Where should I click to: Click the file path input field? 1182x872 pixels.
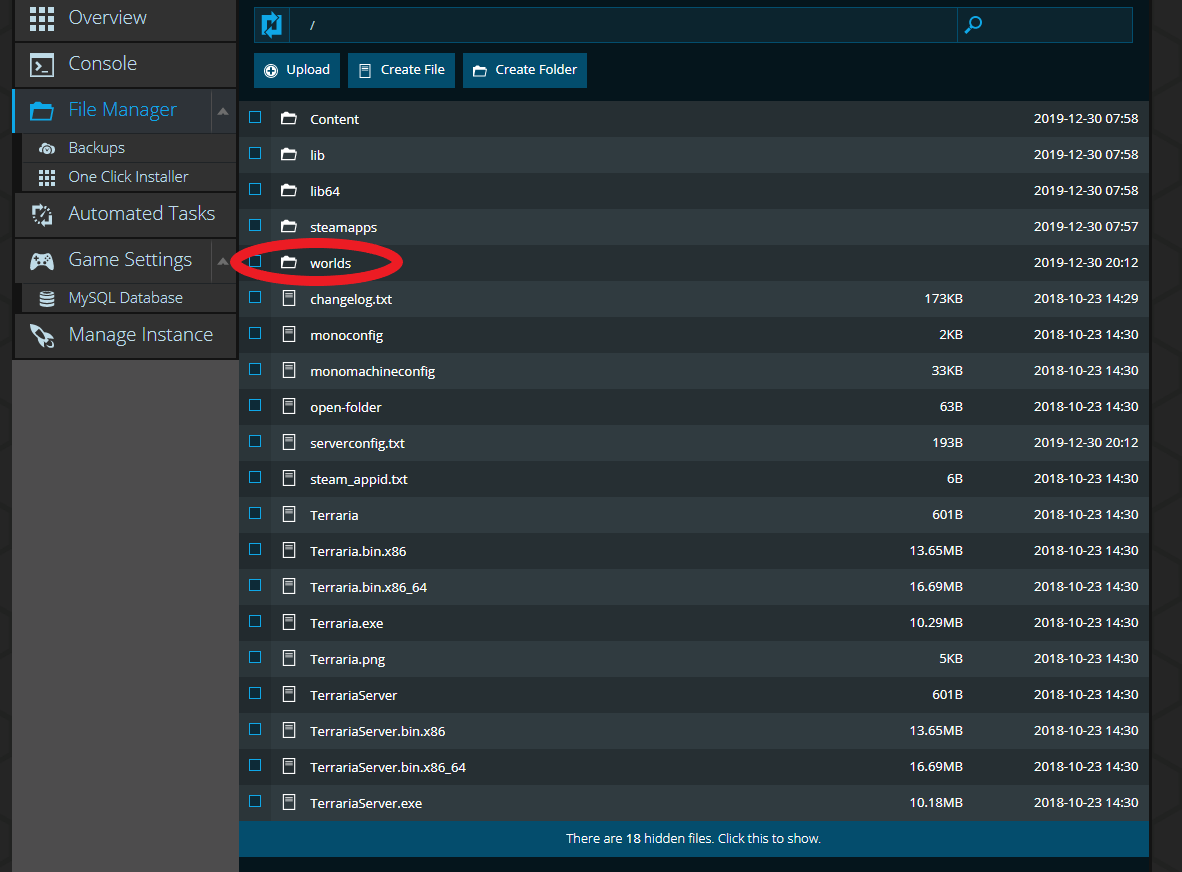(x=623, y=25)
